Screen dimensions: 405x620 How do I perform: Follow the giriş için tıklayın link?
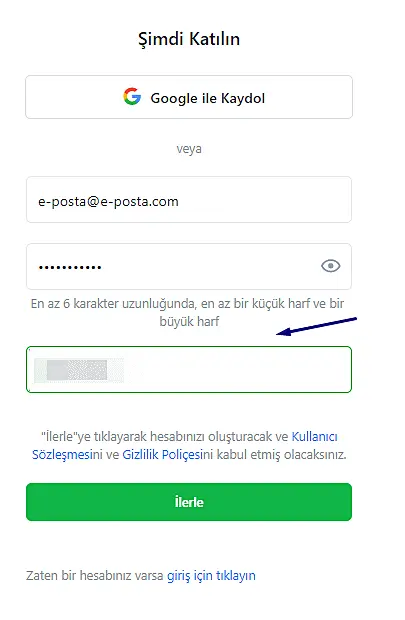point(211,576)
